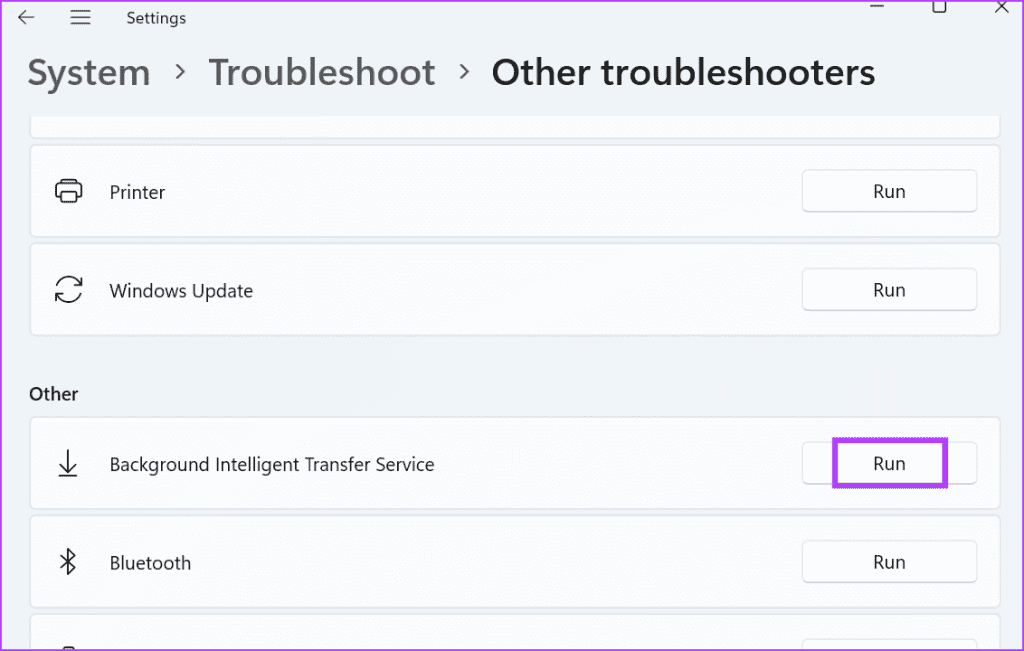Select the Bluetooth row label
1024x651 pixels.
[x=150, y=563]
